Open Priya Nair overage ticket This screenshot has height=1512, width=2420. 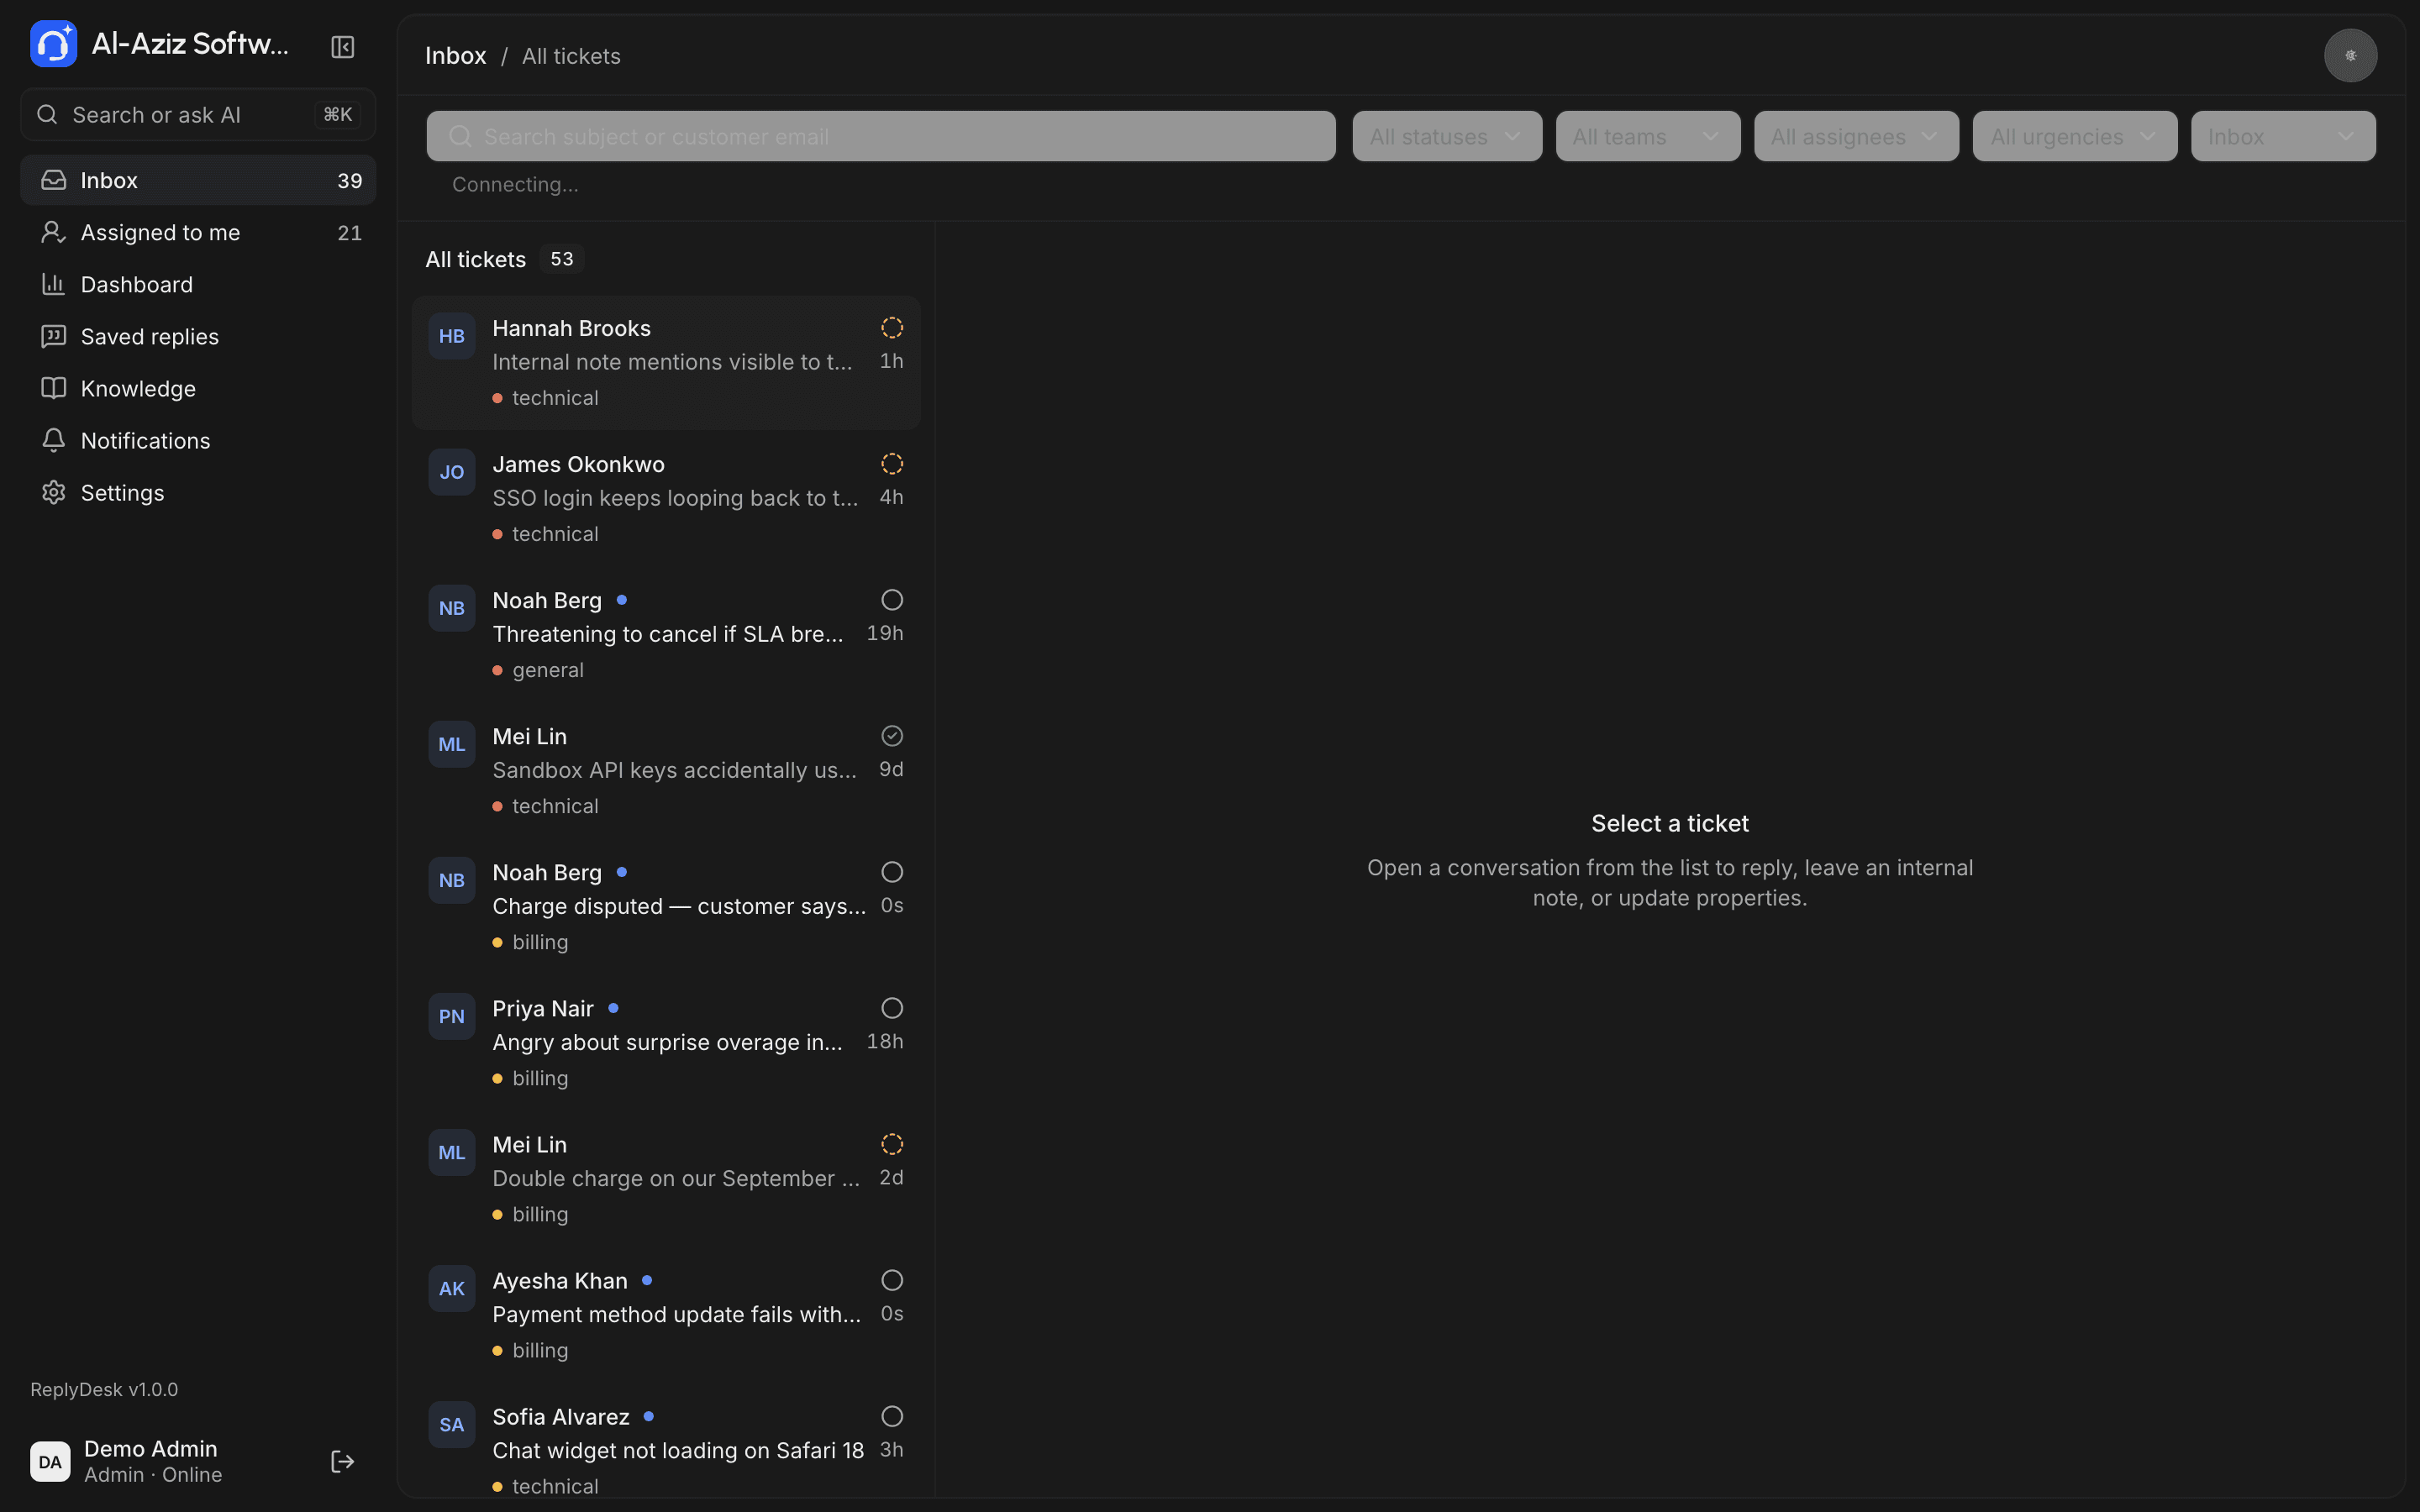[x=666, y=1043]
